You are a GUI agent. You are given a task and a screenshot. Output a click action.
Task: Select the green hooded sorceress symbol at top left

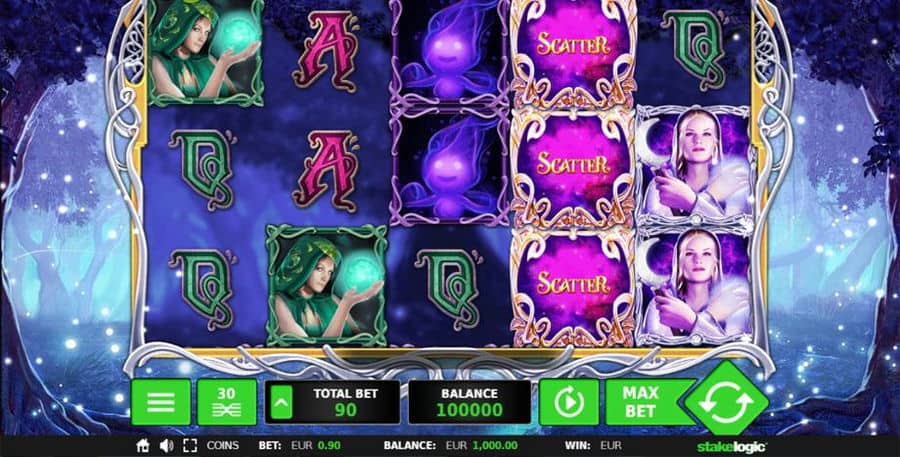pos(206,52)
